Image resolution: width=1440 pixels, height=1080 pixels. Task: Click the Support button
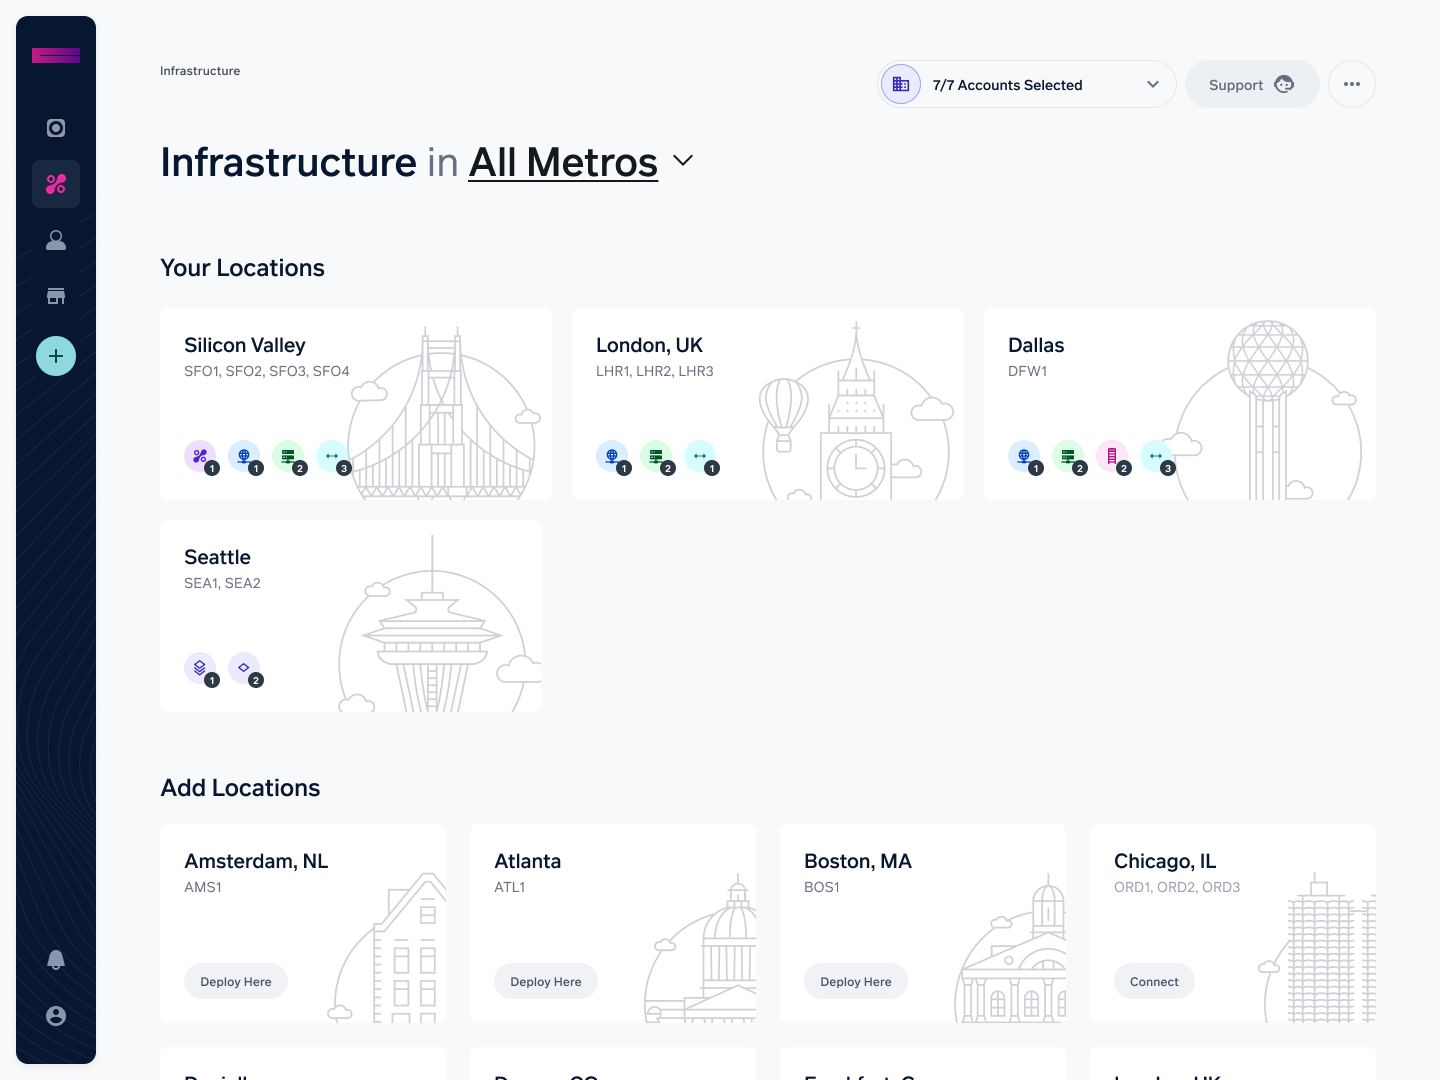(x=1252, y=84)
